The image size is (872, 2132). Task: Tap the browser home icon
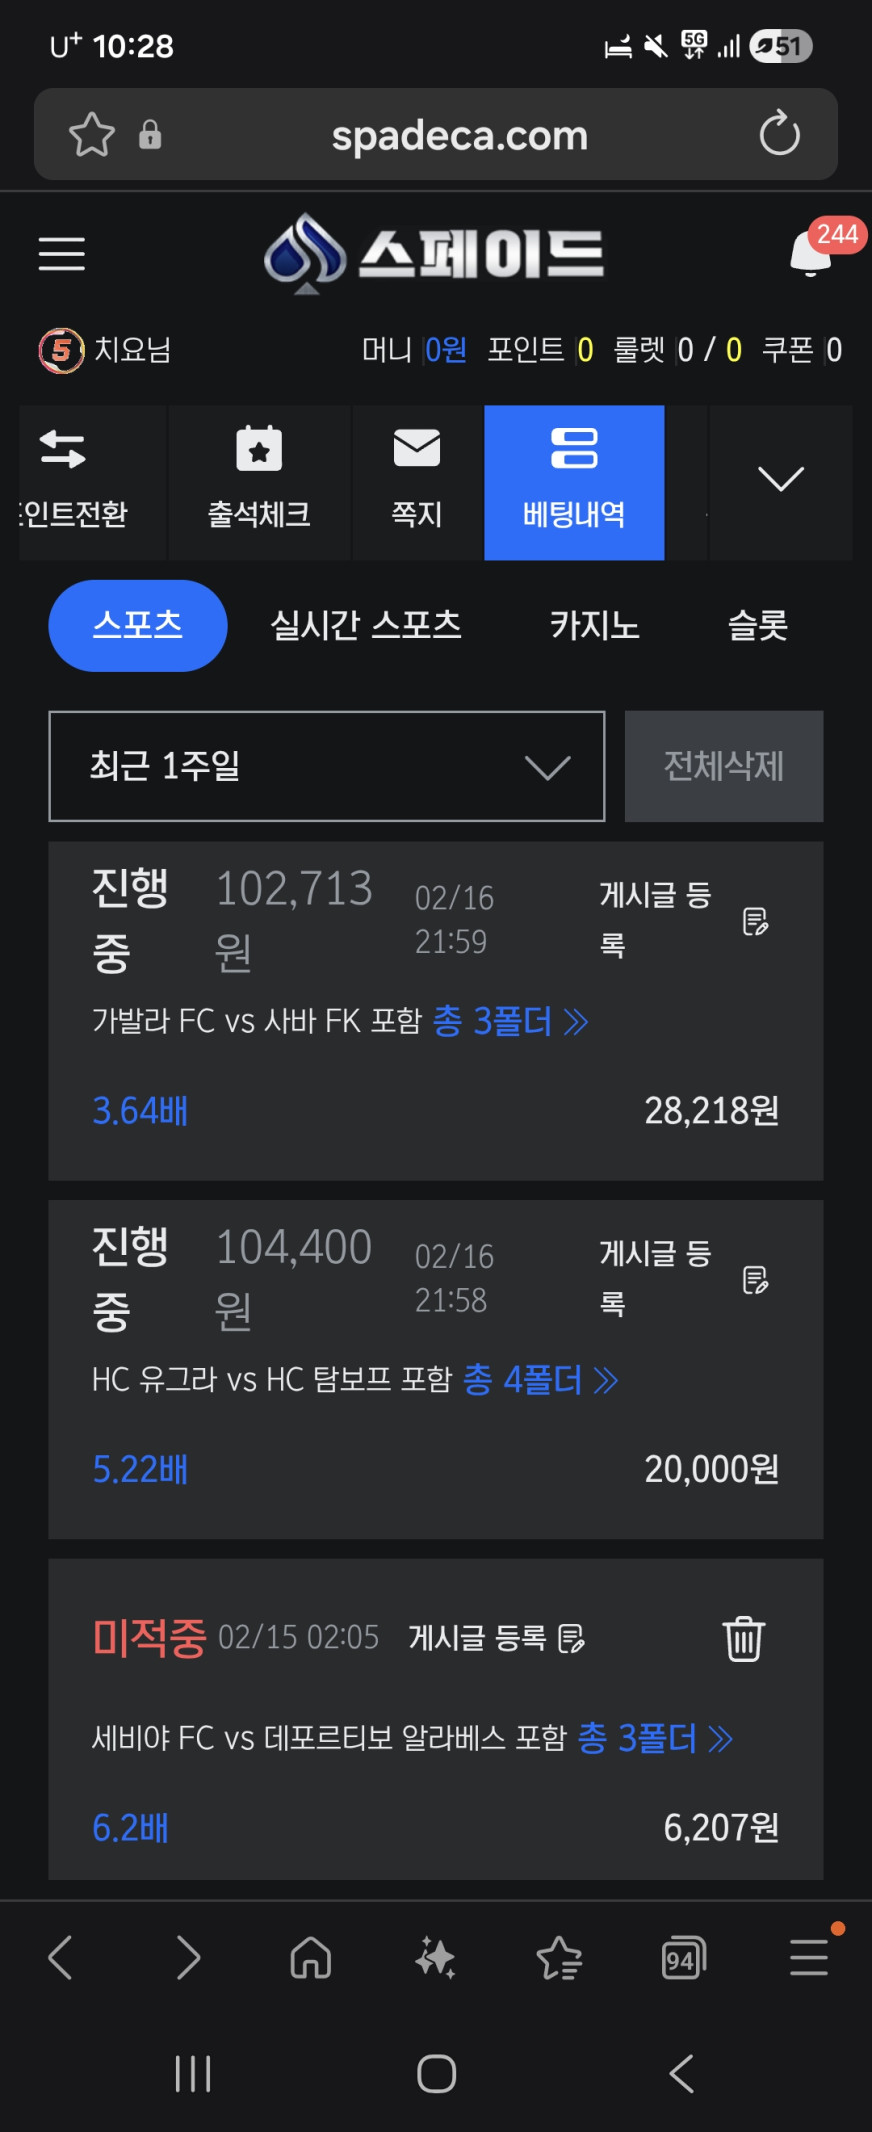[311, 1957]
